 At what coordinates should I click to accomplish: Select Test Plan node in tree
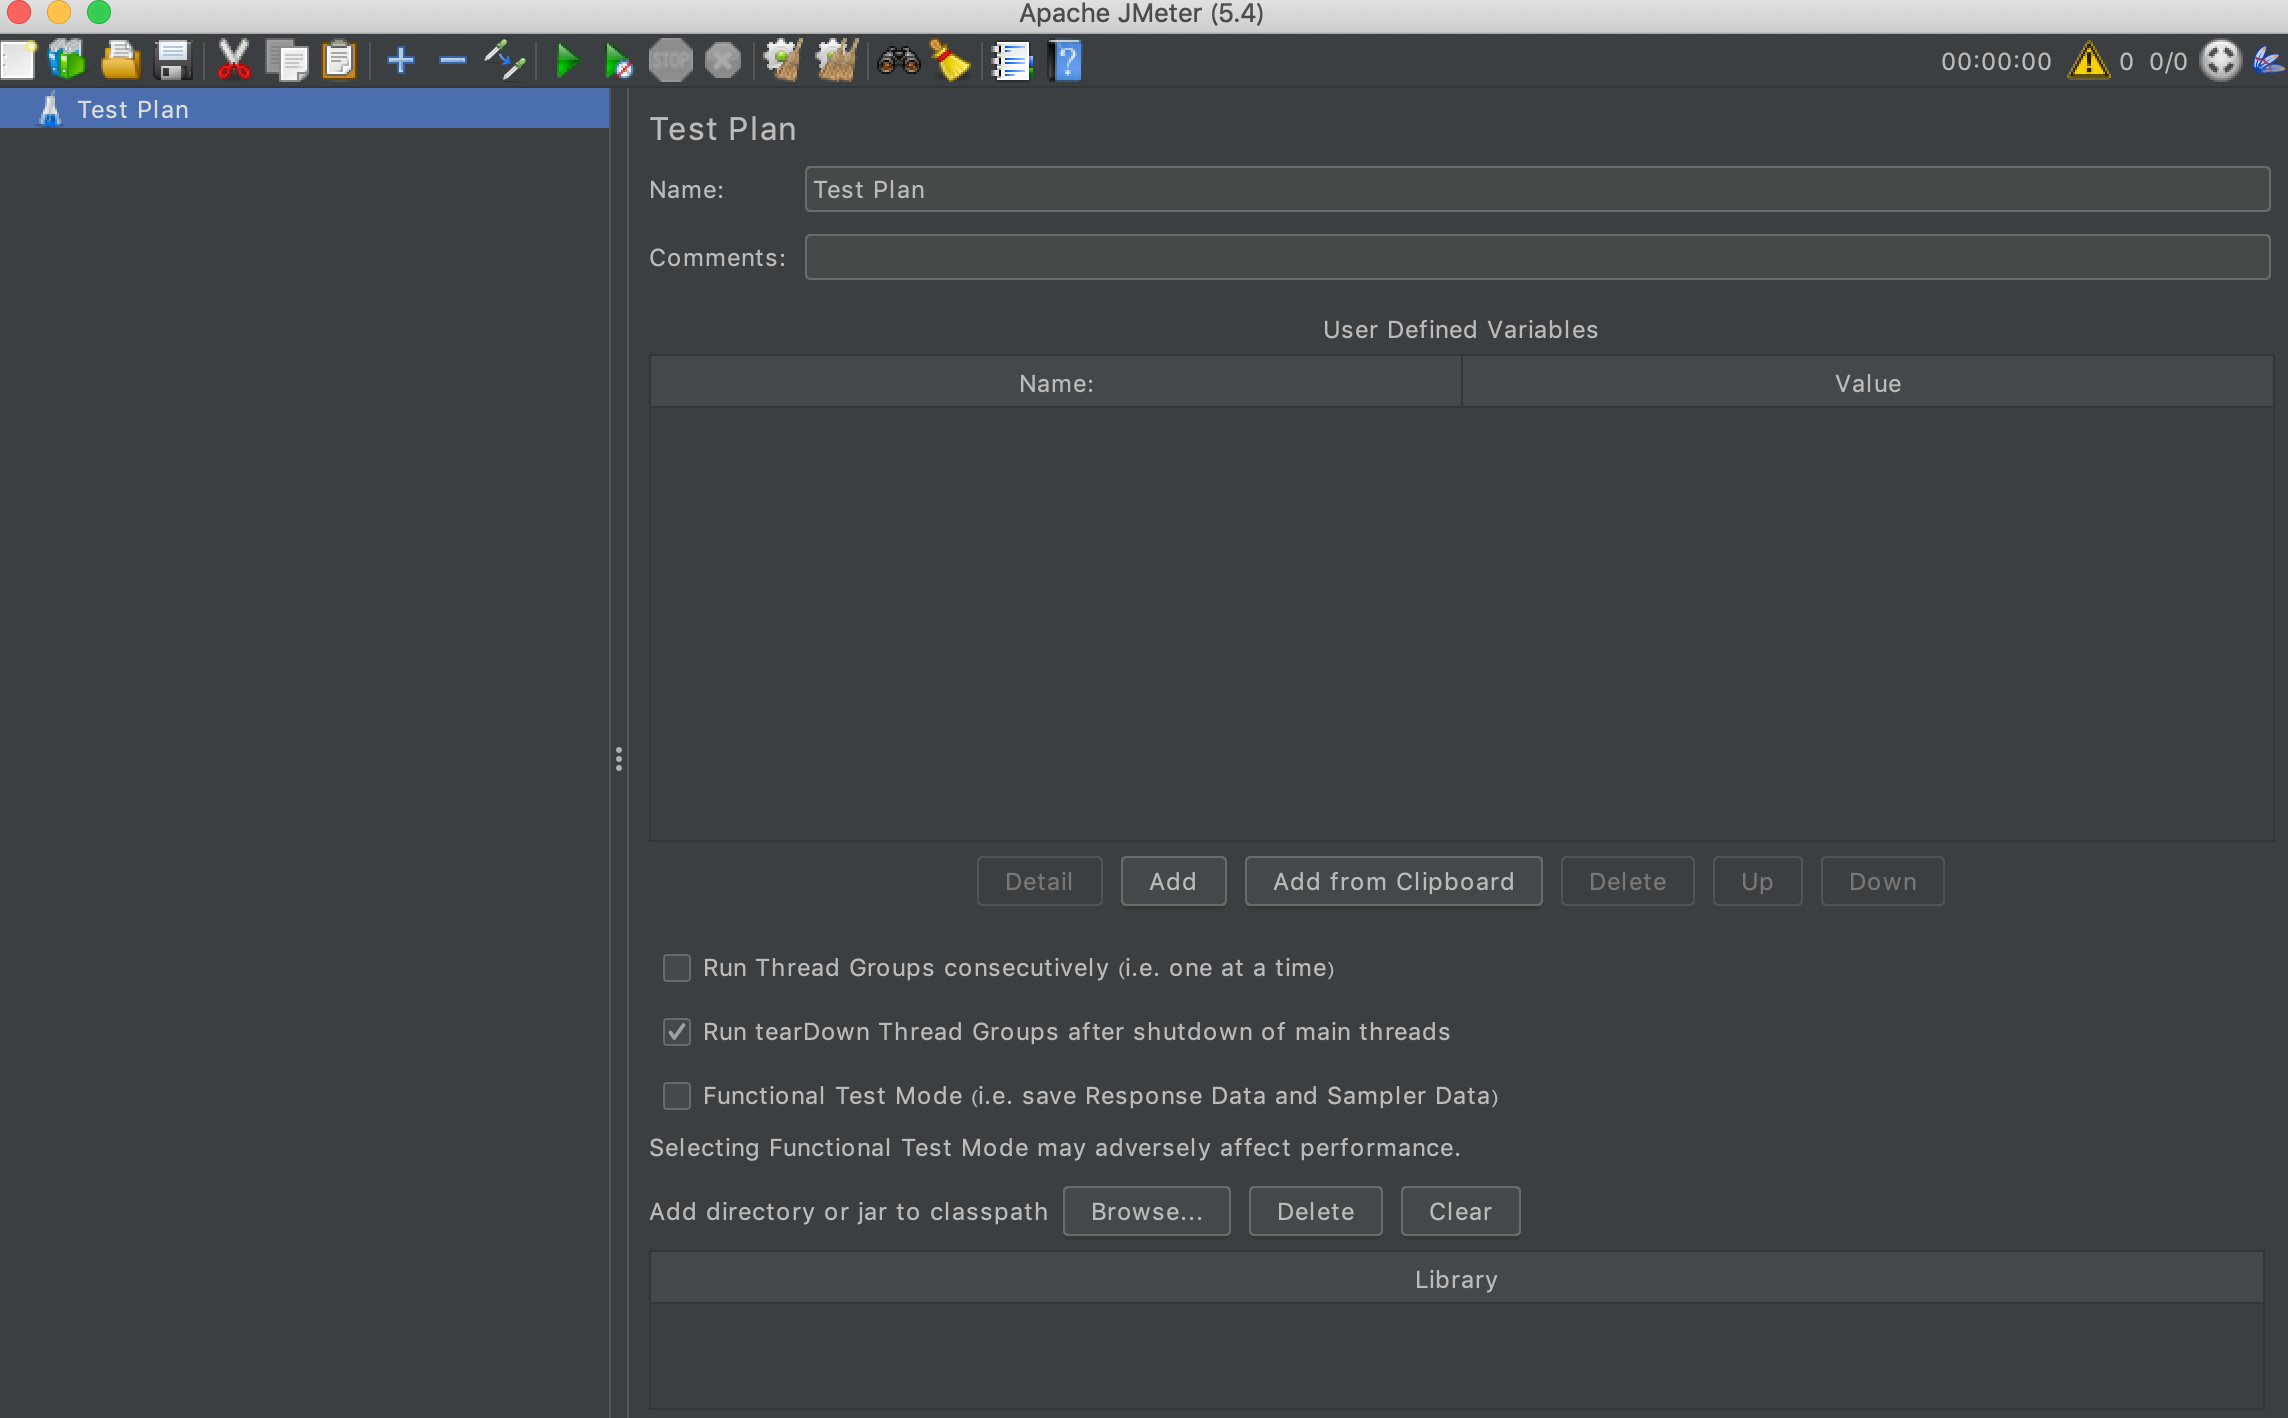click(x=132, y=109)
